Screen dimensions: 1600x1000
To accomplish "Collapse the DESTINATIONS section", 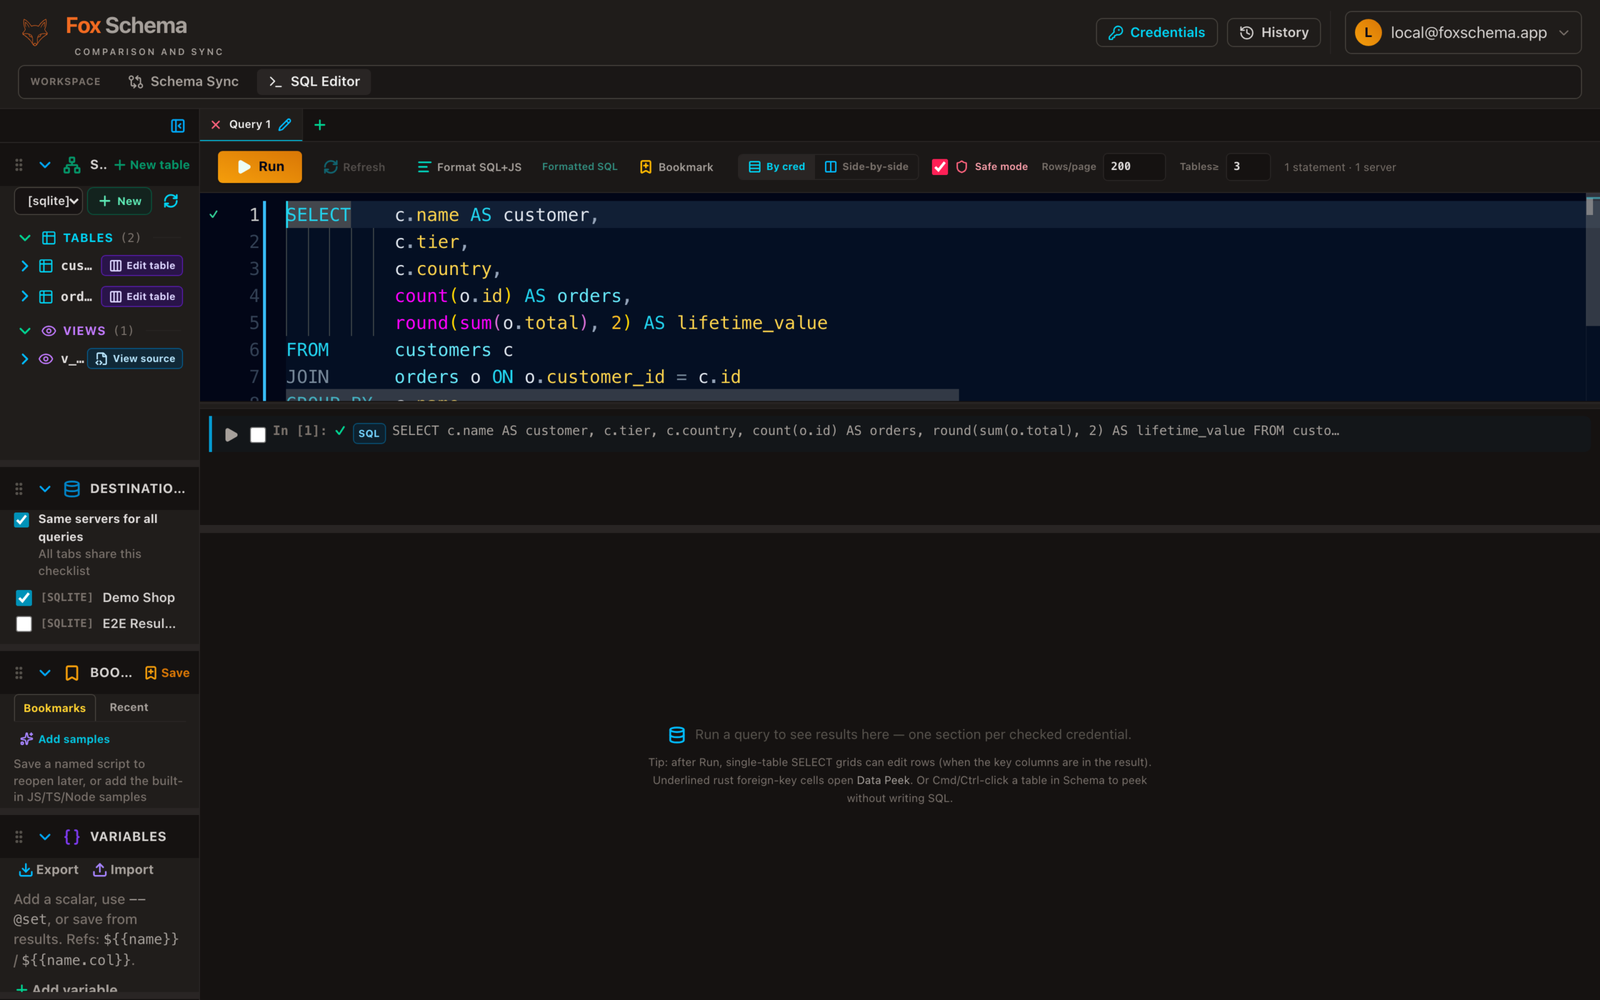I will coord(45,489).
